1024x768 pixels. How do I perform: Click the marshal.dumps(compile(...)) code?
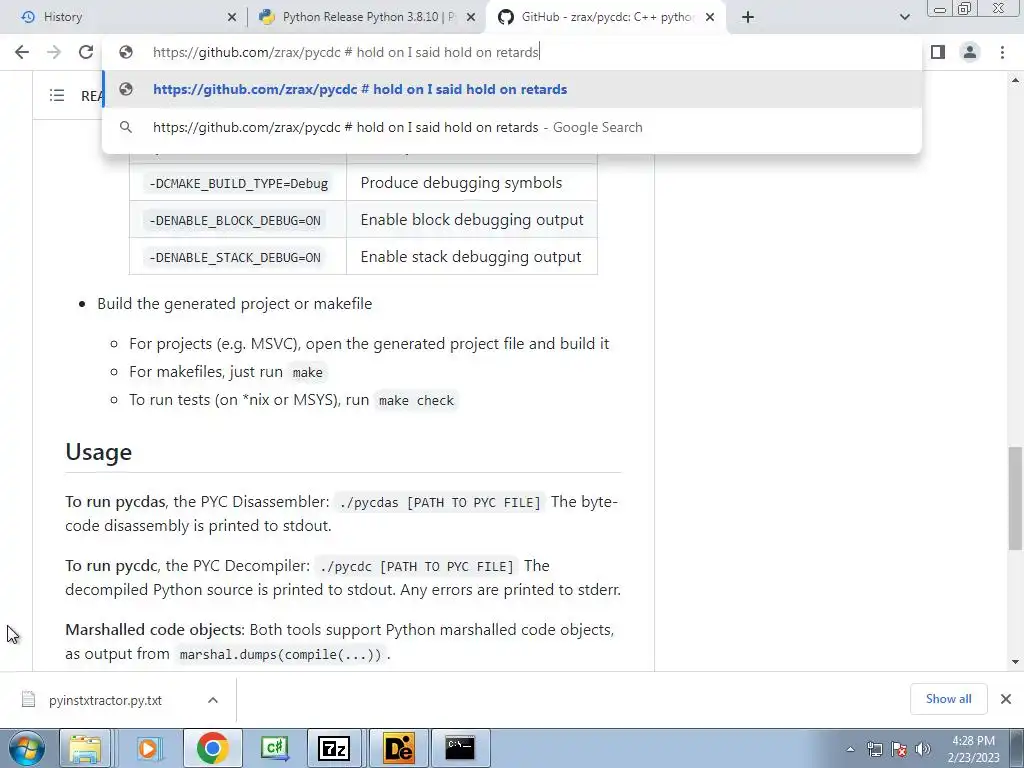pyautogui.click(x=280, y=654)
